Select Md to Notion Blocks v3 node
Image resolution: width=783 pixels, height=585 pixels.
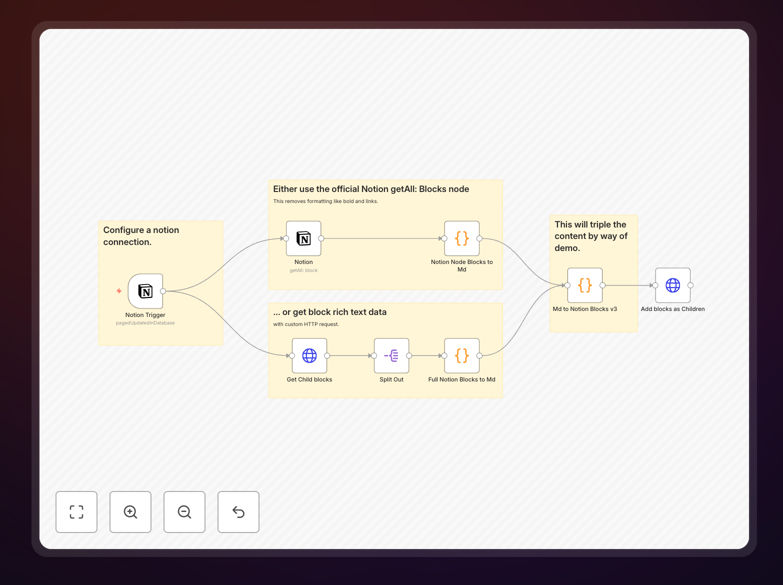pos(585,285)
